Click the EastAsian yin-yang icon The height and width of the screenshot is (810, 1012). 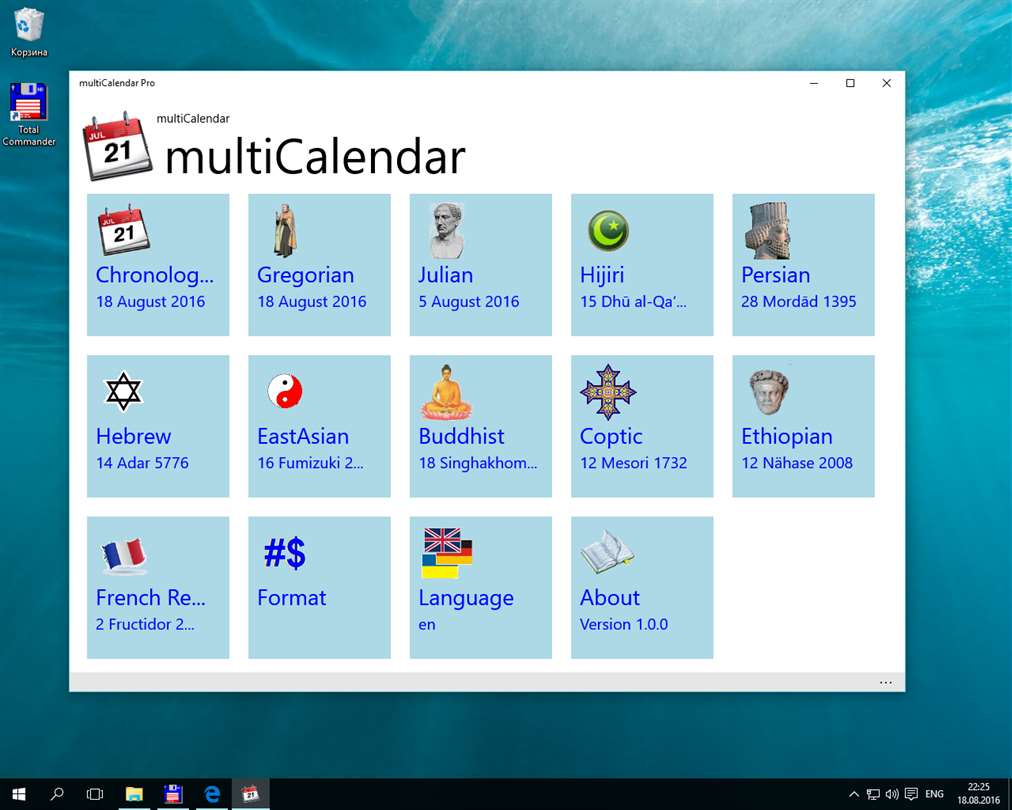(x=285, y=391)
